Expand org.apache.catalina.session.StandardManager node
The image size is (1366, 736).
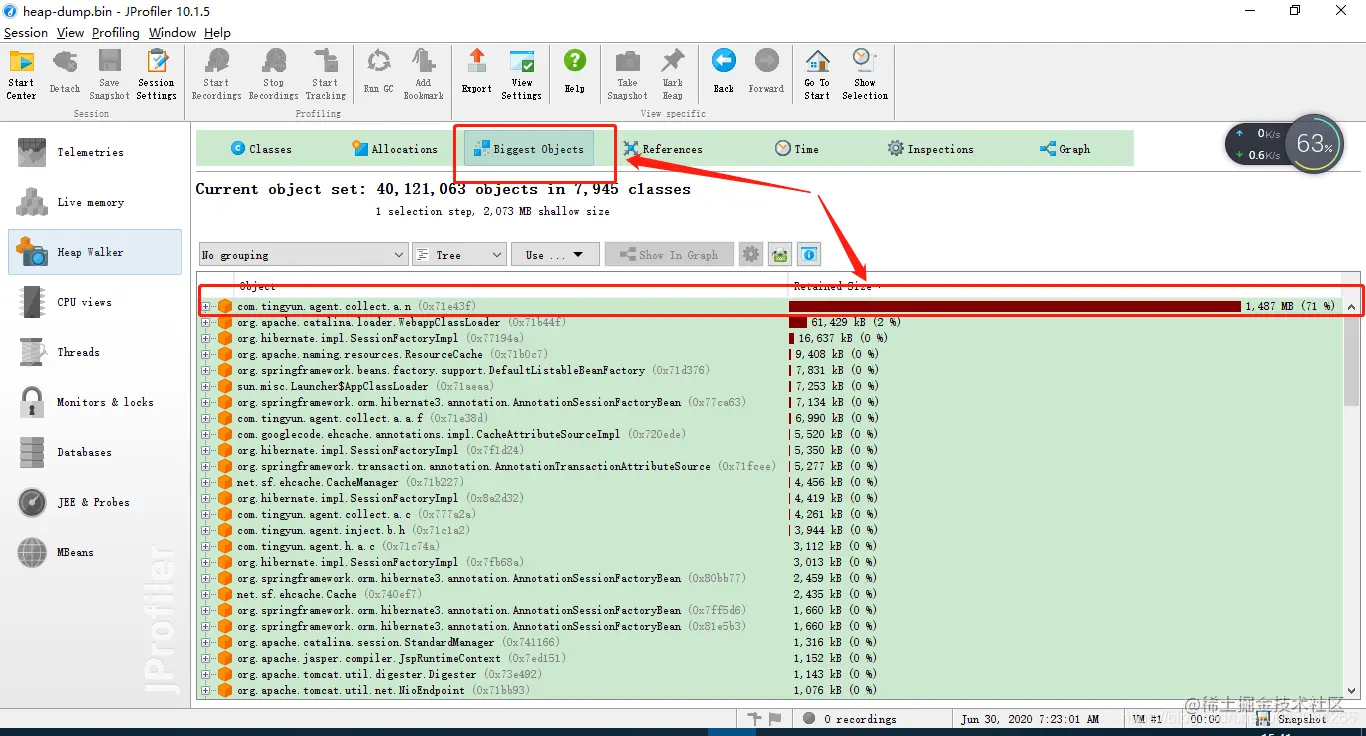pyautogui.click(x=206, y=642)
